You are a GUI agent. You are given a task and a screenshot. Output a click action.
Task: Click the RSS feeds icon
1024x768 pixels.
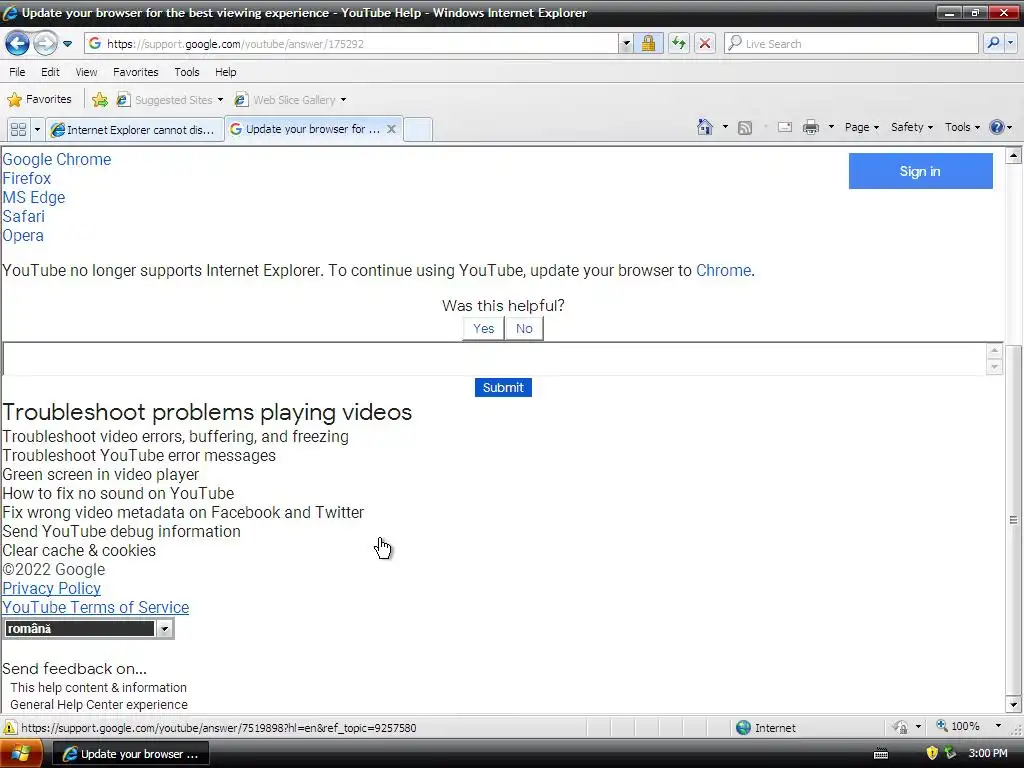pyautogui.click(x=744, y=127)
